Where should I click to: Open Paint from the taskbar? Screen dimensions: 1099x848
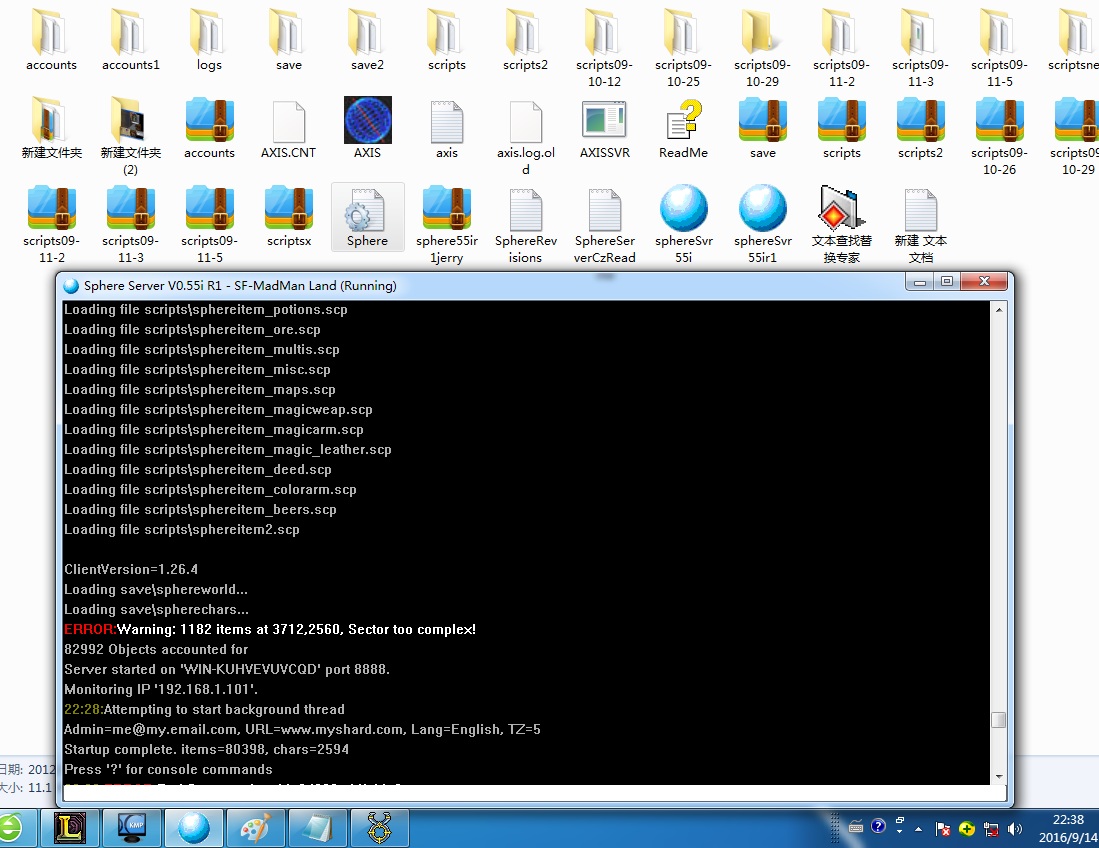[x=255, y=828]
